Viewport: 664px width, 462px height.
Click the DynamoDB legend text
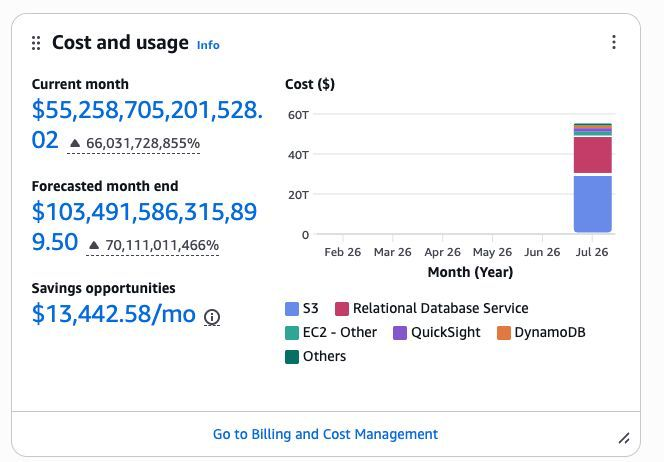pyautogui.click(x=550, y=332)
